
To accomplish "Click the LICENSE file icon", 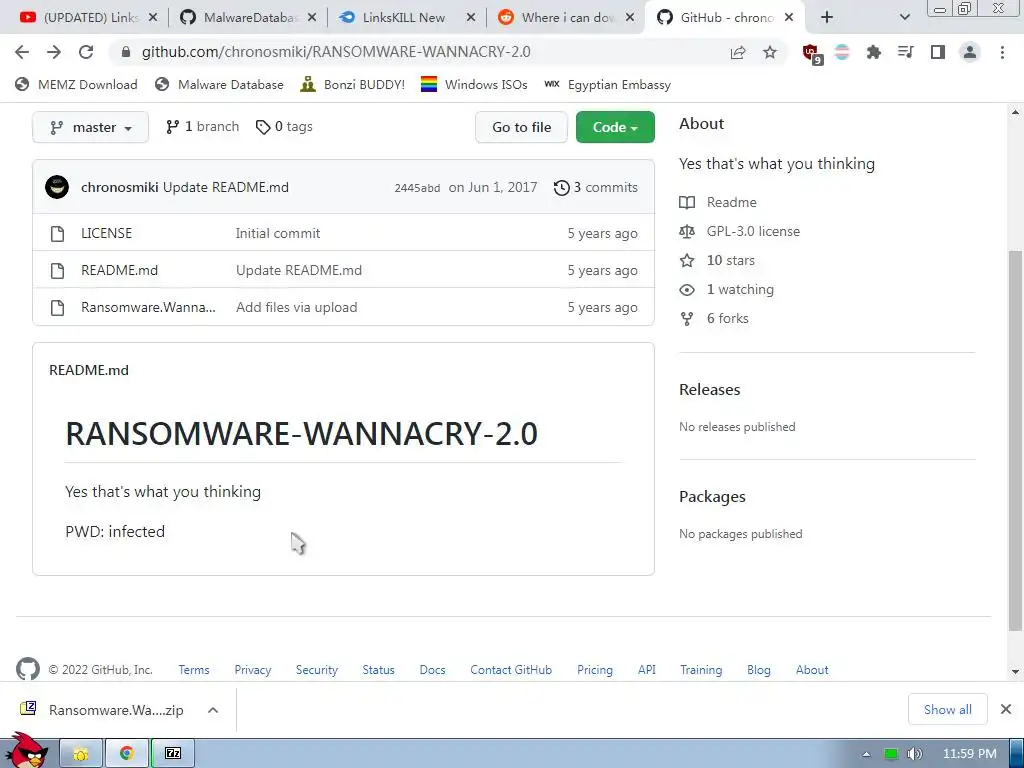I will click(57, 233).
